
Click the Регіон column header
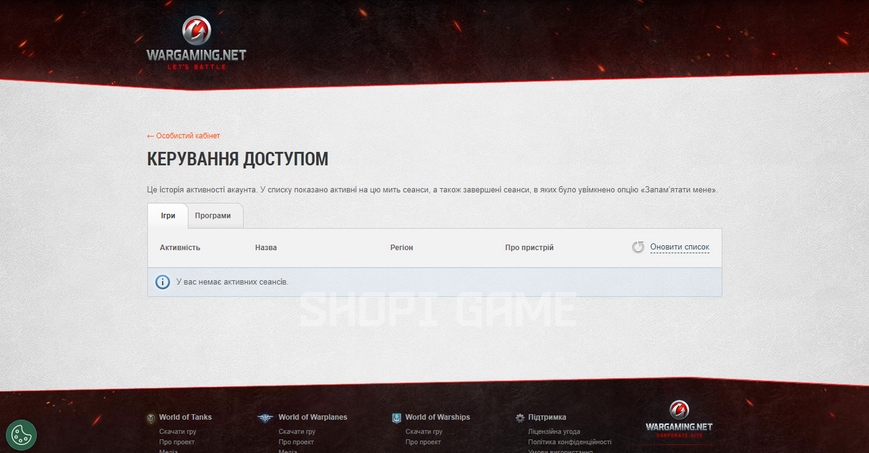401,248
